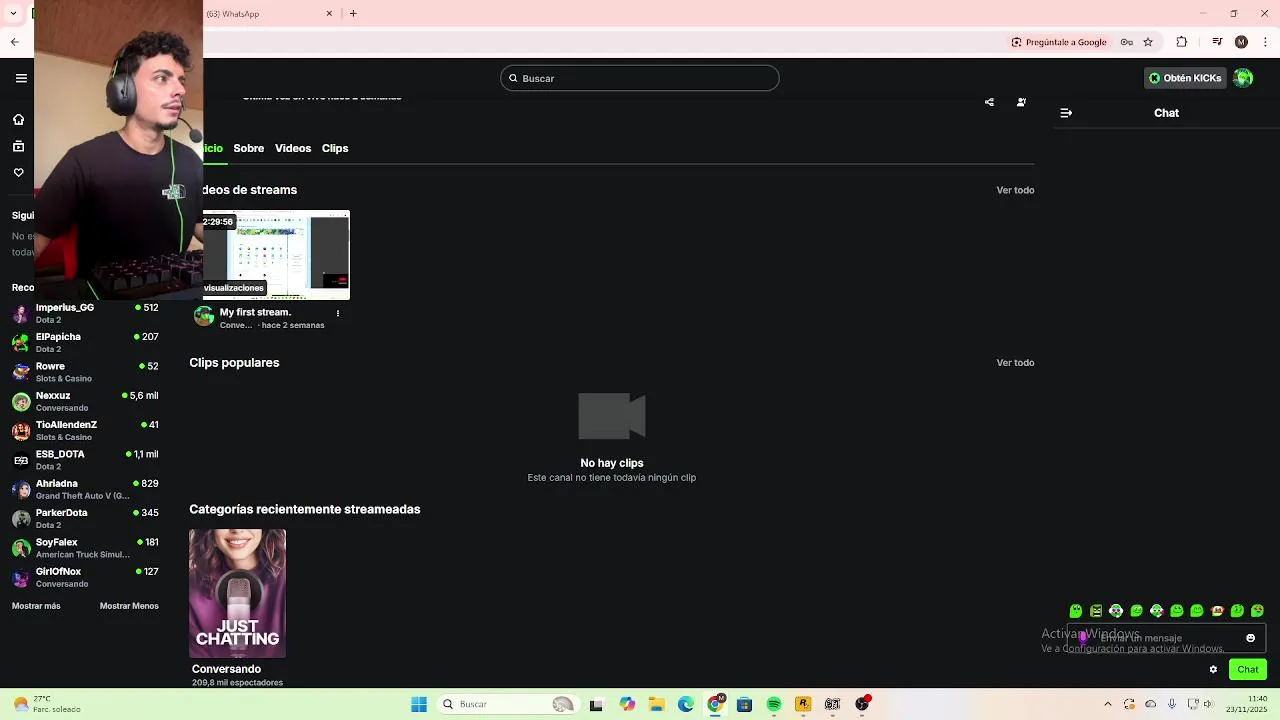Click the Conversando category title
Viewport: 1280px width, 720px height.
(x=226, y=669)
